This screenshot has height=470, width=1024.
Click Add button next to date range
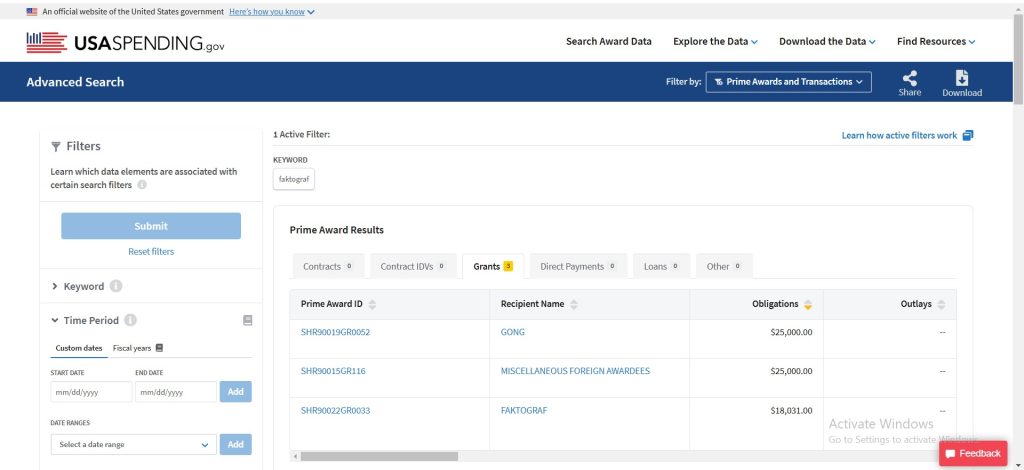coord(236,445)
